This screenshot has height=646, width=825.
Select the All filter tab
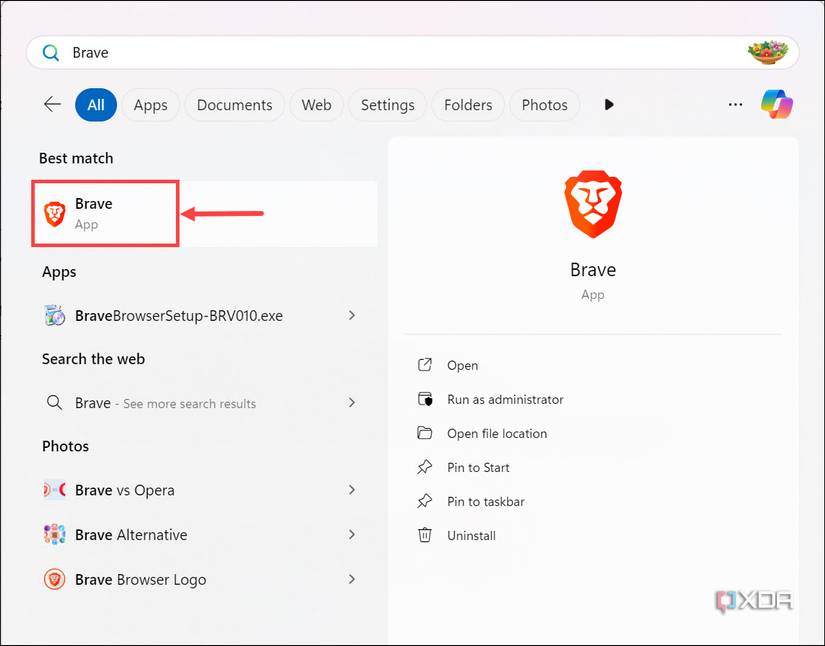[x=96, y=105]
